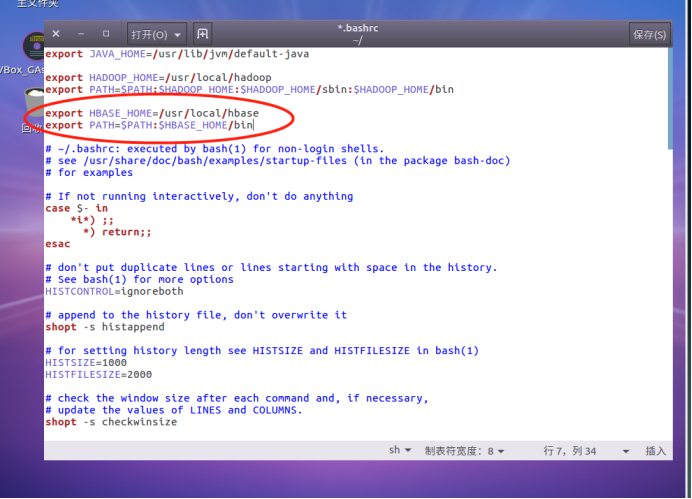Screen dimensions: 692x499
Task: Click the 'esac' keyword line
Action: pyautogui.click(x=57, y=244)
